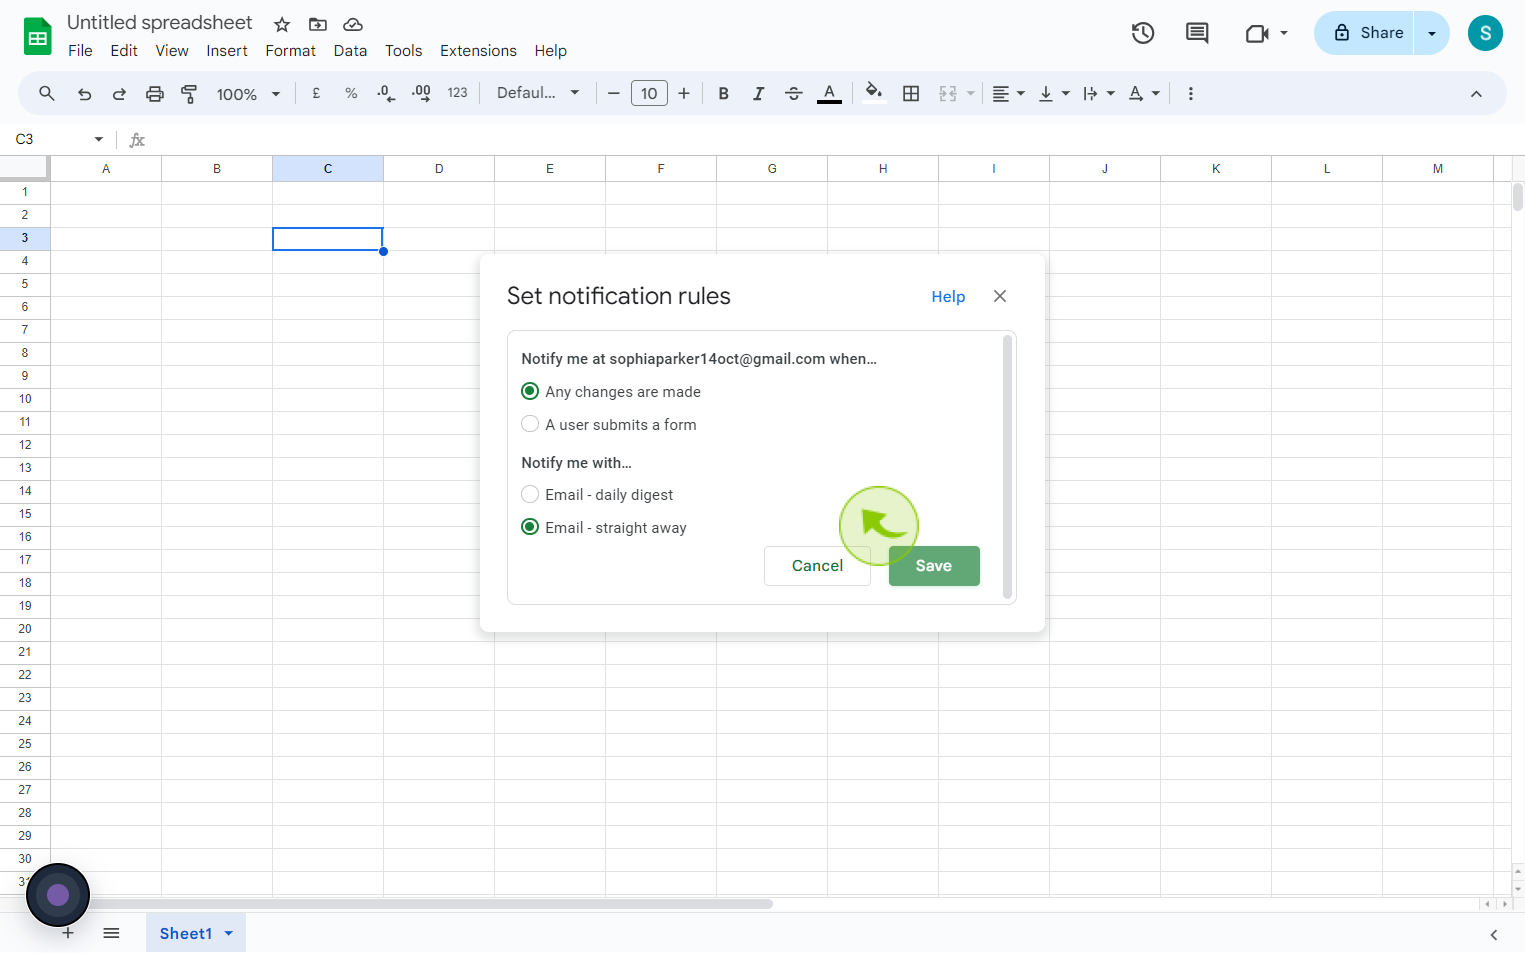Click the Move to folder icon
The width and height of the screenshot is (1525, 953).
tap(317, 24)
